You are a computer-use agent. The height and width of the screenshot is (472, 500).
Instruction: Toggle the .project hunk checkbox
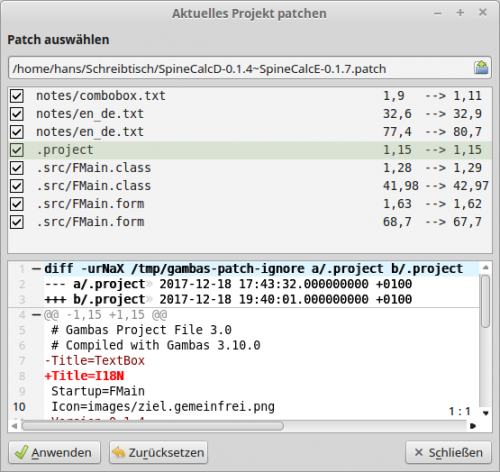17,150
